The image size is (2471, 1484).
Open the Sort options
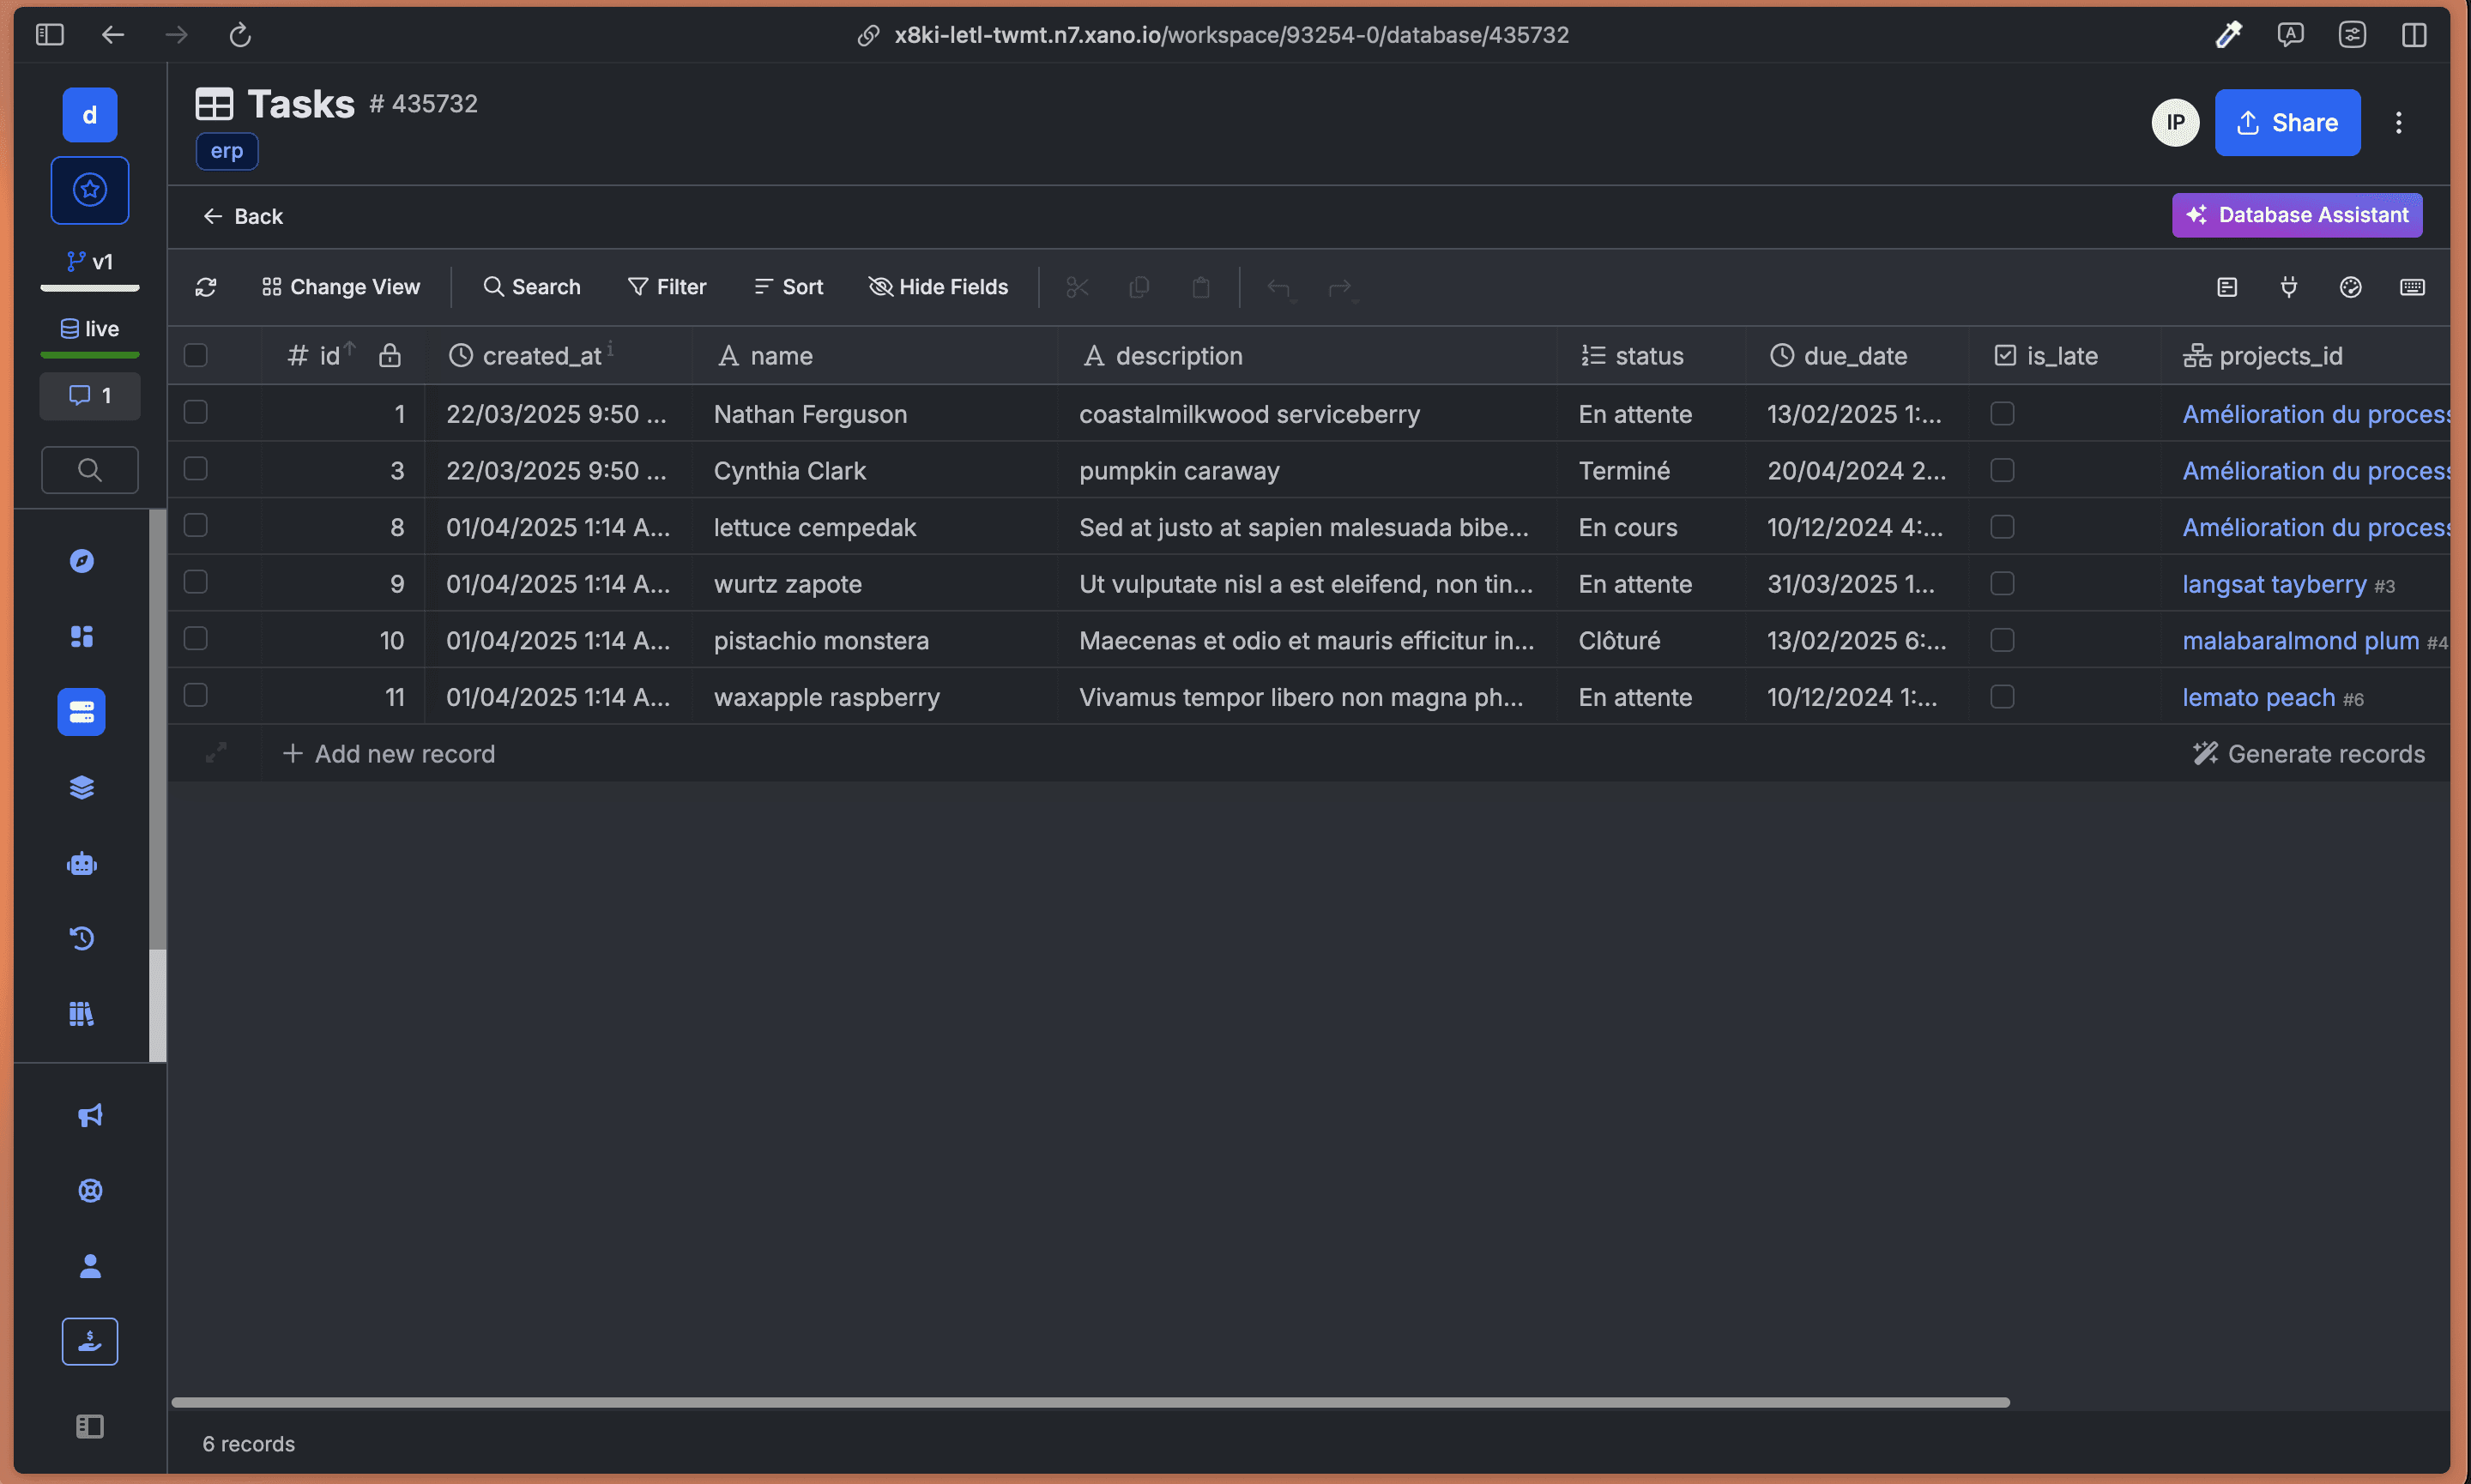[789, 287]
